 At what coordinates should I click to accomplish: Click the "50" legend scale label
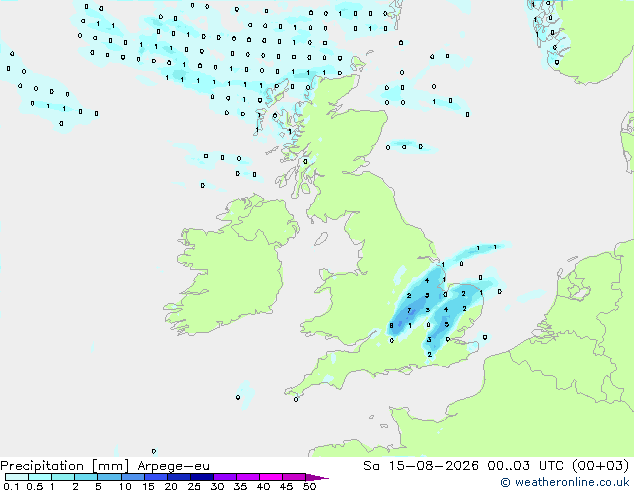tap(310, 486)
